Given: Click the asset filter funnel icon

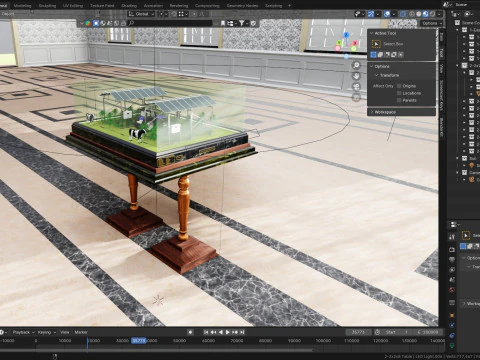Looking at the screenshot, I should (x=242, y=23).
